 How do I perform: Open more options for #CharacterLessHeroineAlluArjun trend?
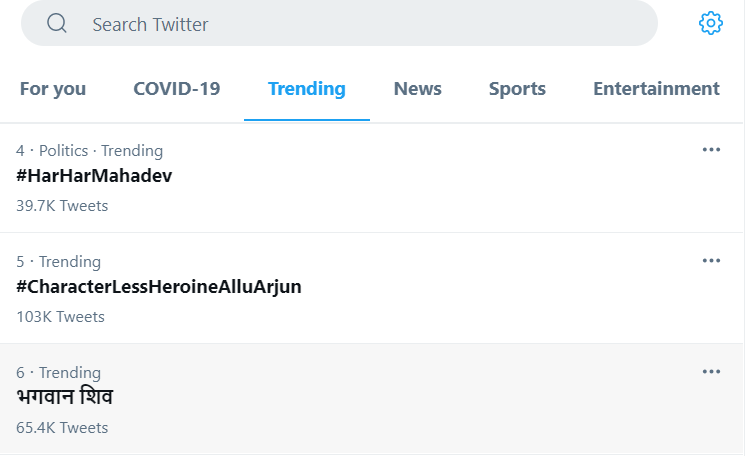tap(711, 261)
